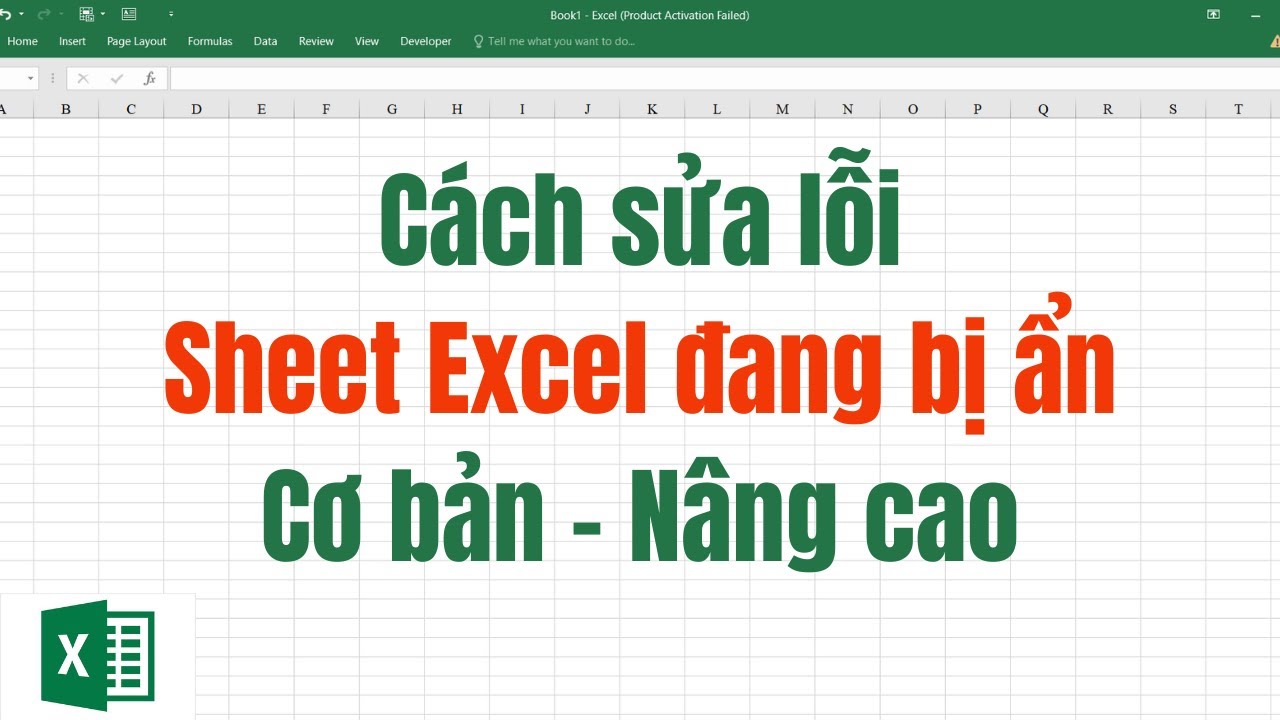The image size is (1280, 720).
Task: Click the yellow warning triangle icon
Action: click(1275, 41)
